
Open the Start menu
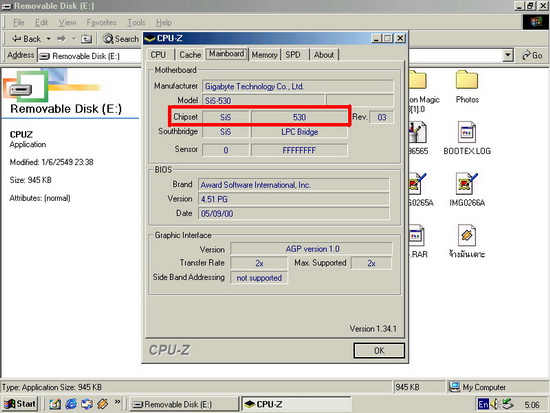pyautogui.click(x=20, y=404)
